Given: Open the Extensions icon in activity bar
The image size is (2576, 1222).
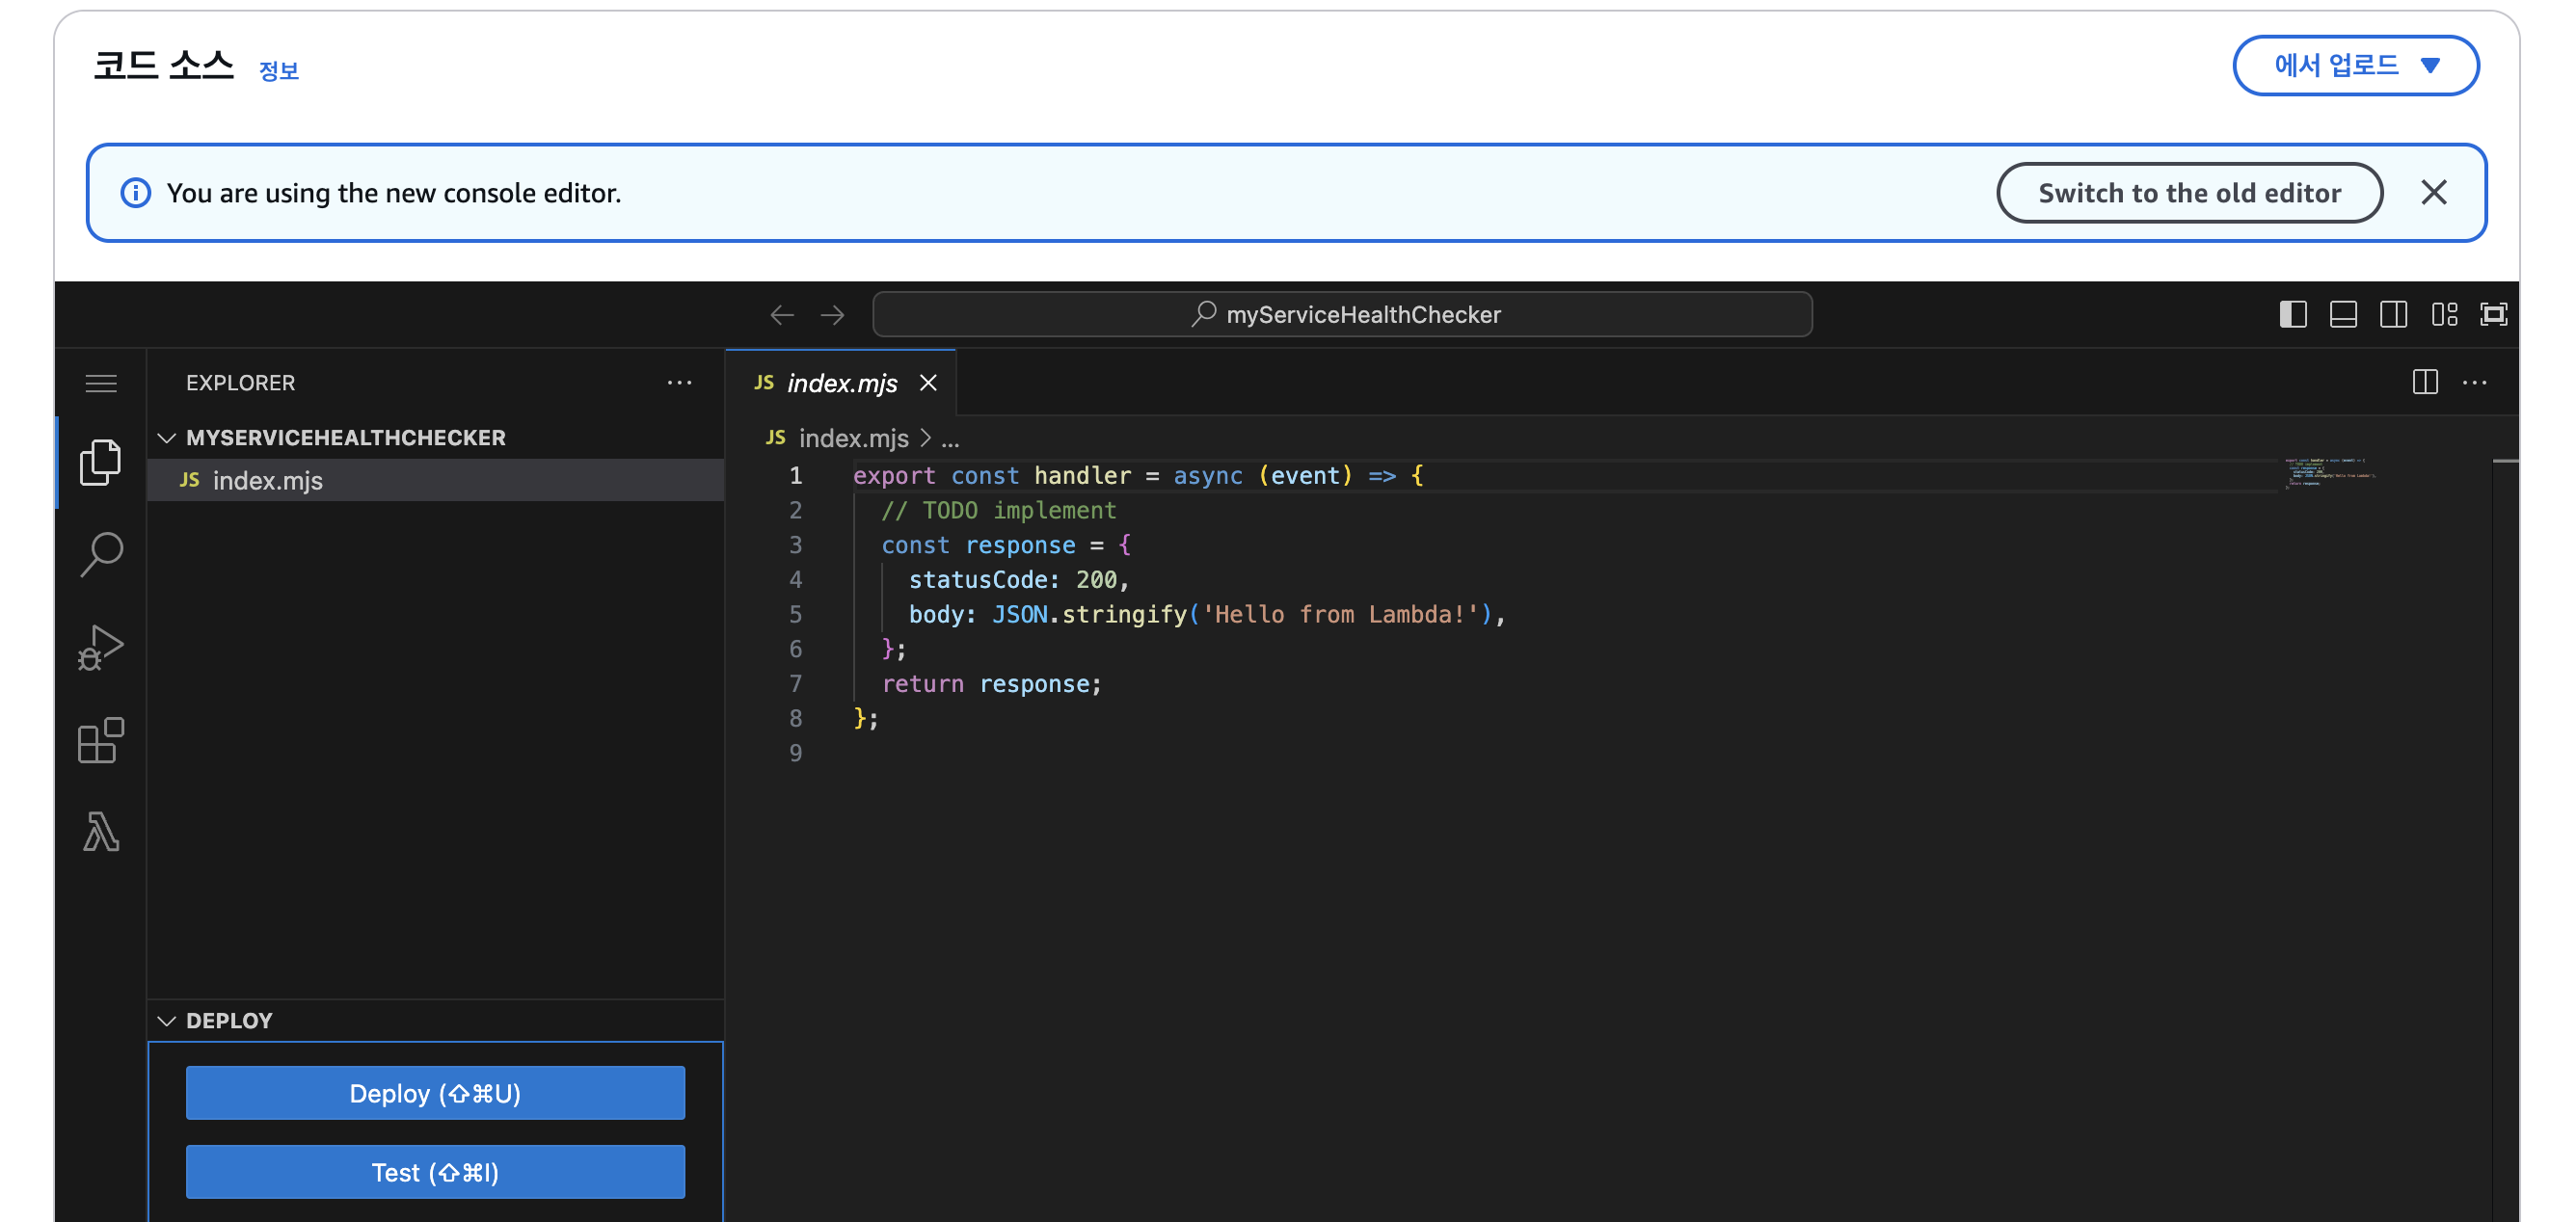Looking at the screenshot, I should [100, 740].
